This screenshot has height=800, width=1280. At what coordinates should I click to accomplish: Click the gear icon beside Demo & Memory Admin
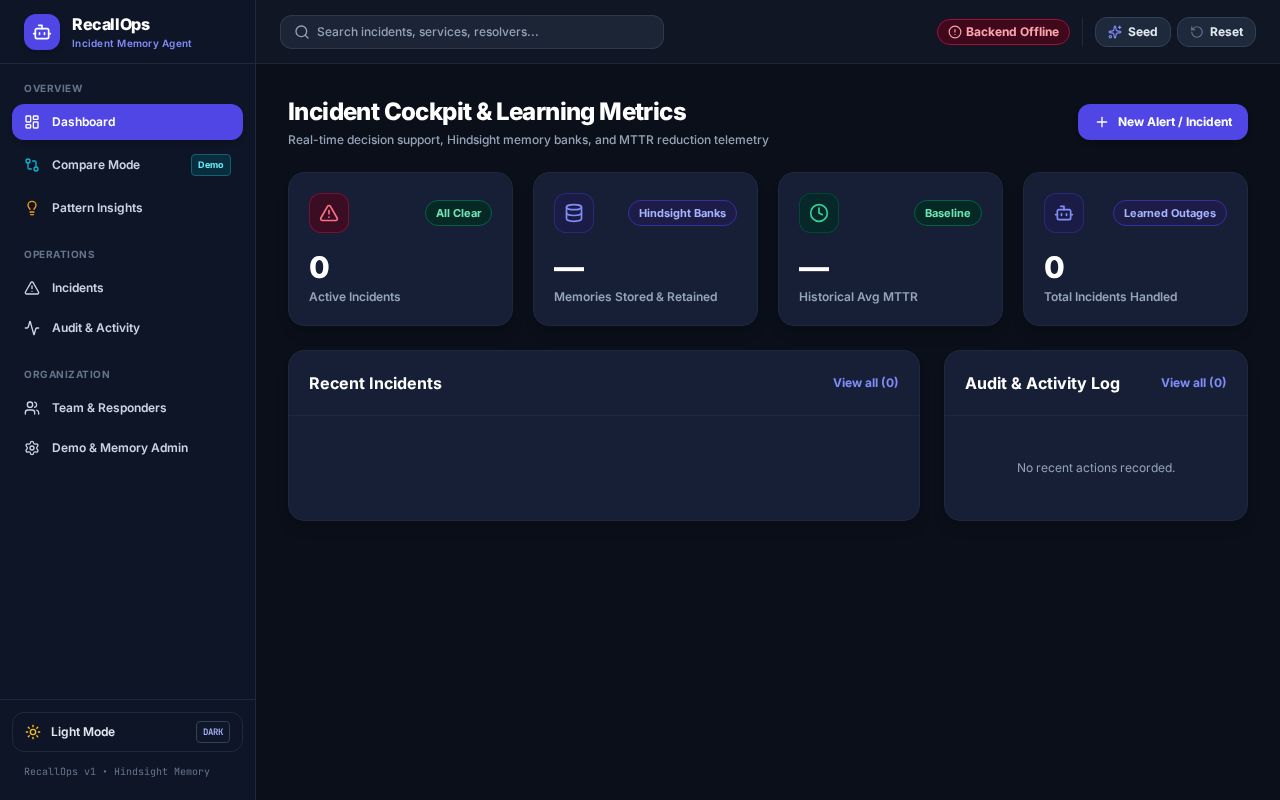(x=32, y=448)
